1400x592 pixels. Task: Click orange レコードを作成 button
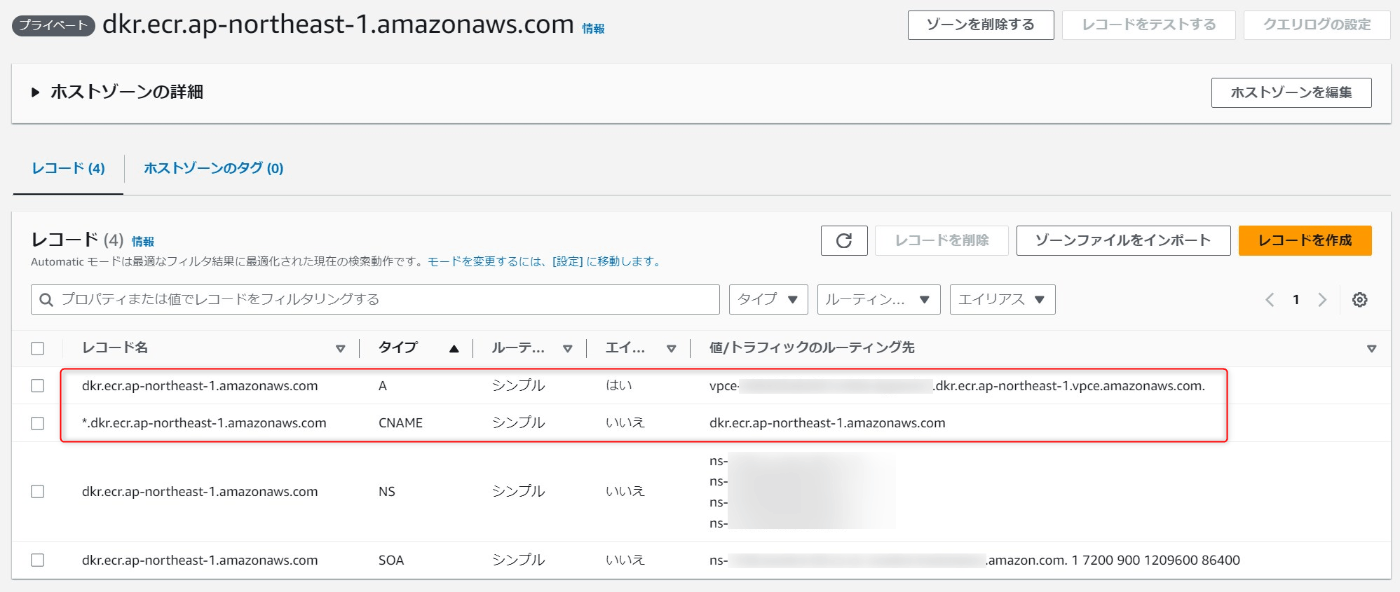pyautogui.click(x=1305, y=240)
